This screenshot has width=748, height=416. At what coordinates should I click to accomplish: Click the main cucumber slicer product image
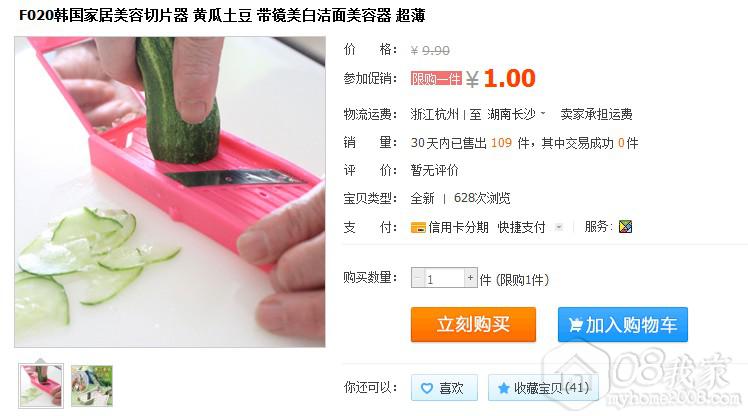tap(170, 192)
